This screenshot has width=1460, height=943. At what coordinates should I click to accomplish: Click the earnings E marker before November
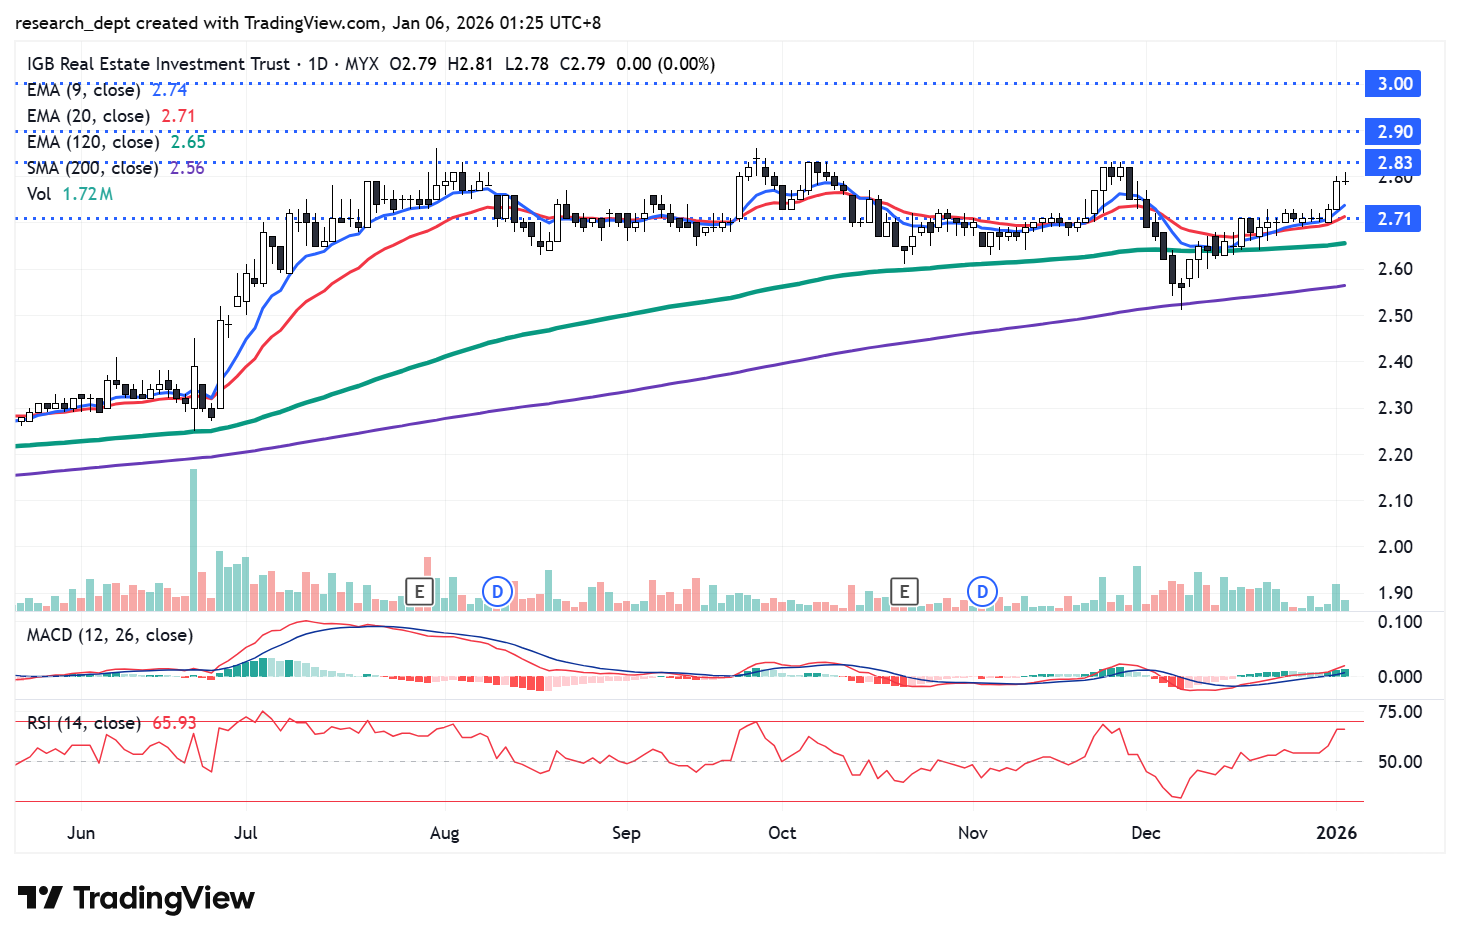[904, 591]
